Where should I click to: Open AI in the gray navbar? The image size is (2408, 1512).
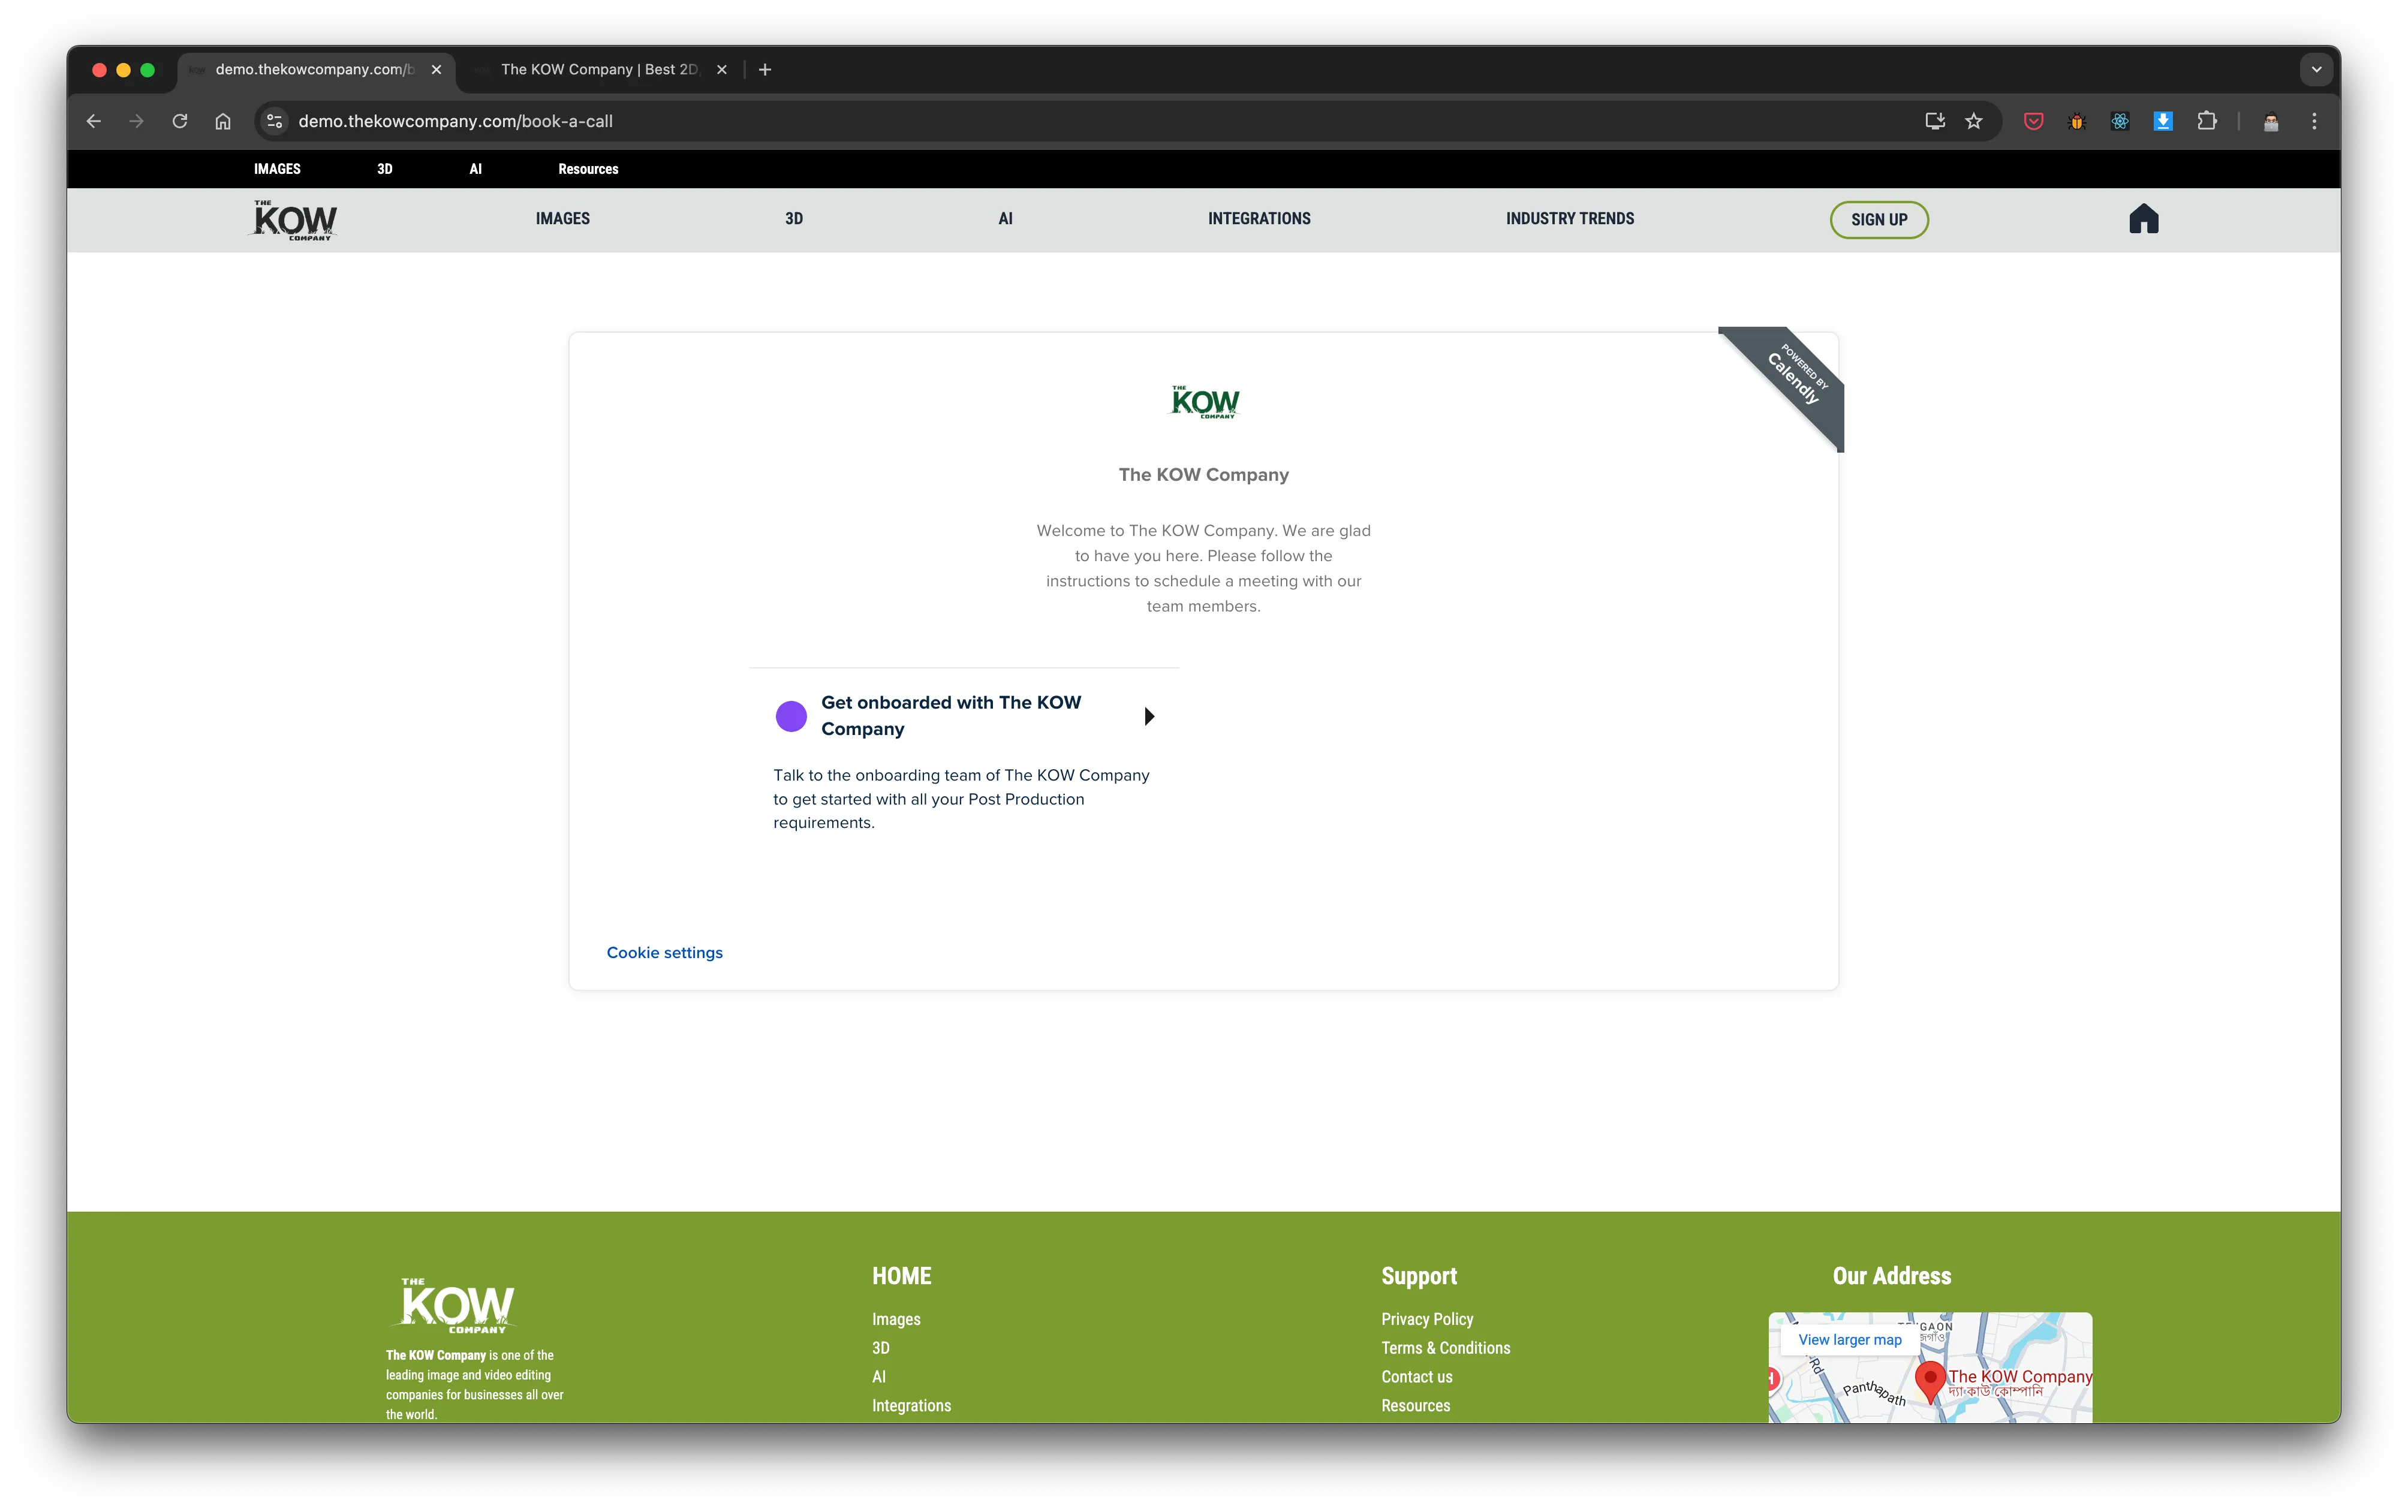click(x=1006, y=218)
